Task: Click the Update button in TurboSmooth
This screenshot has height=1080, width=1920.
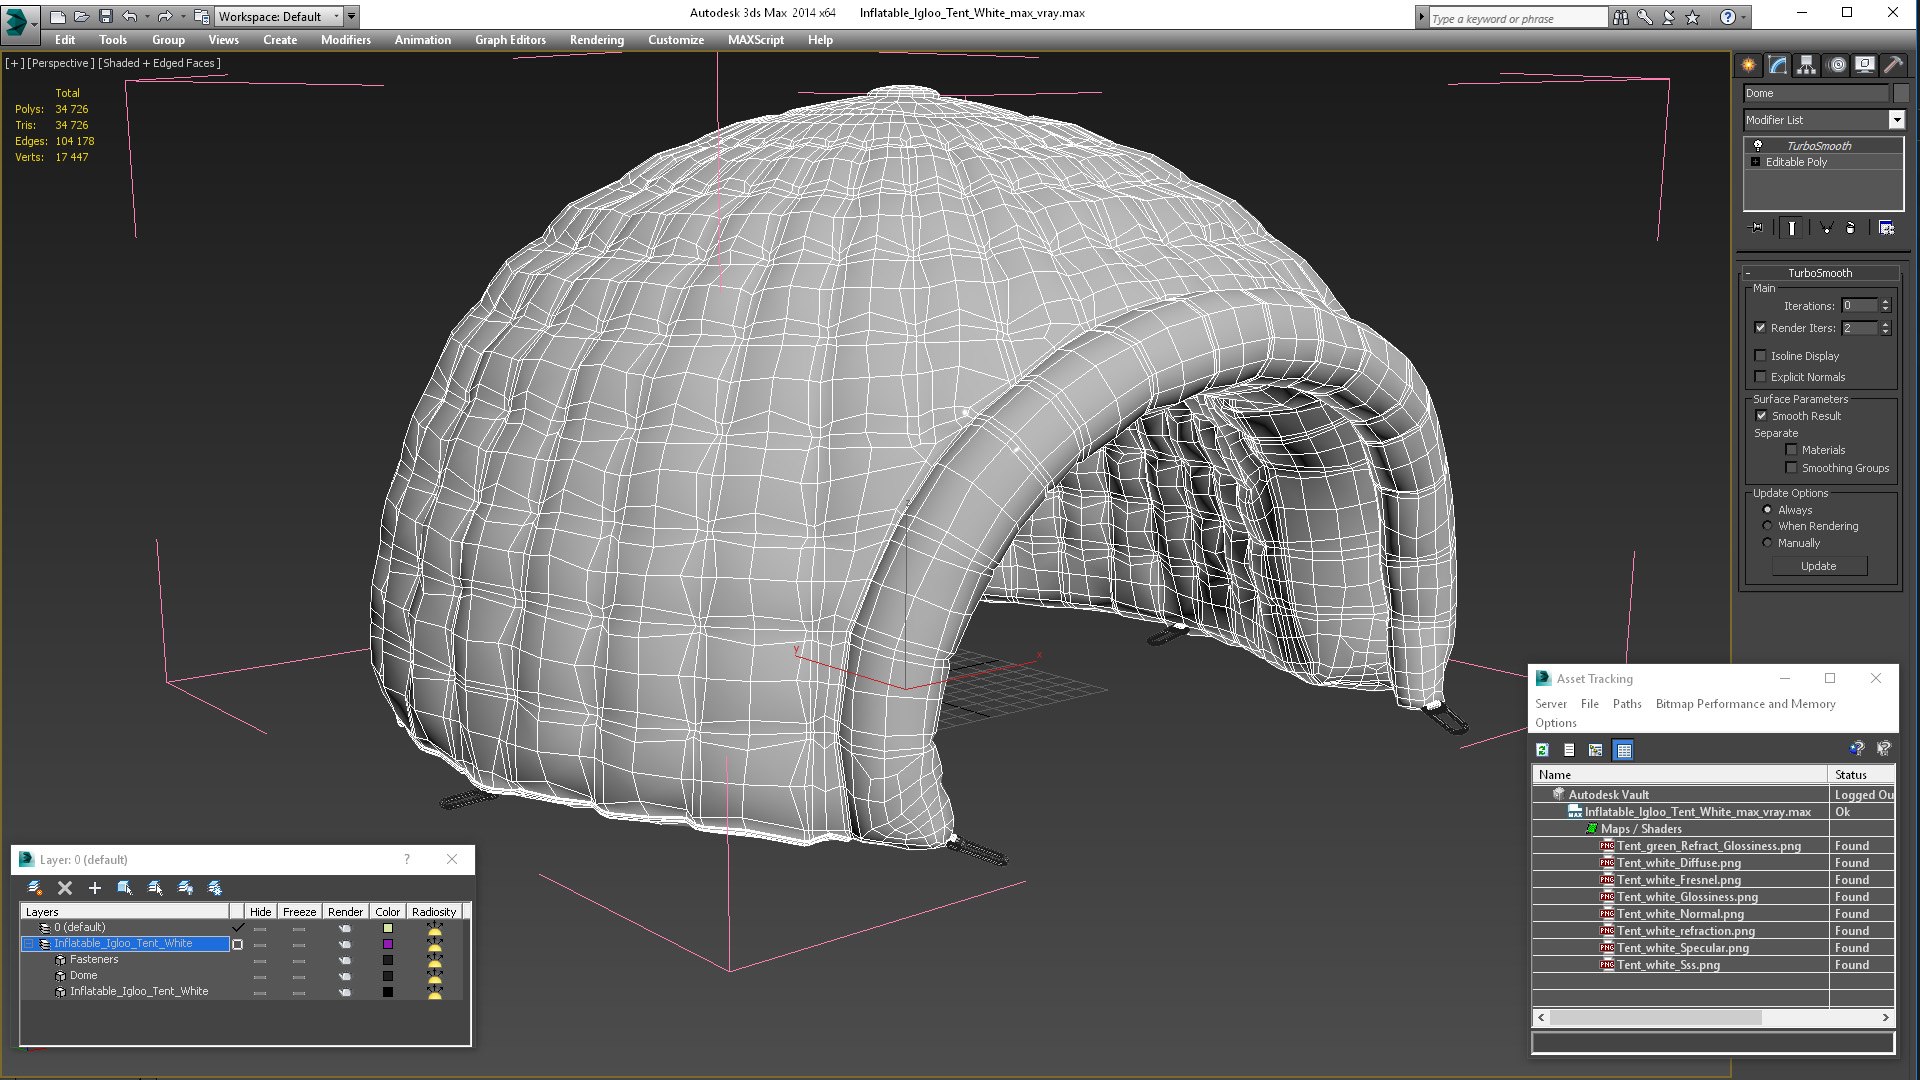Action: pos(1819,566)
